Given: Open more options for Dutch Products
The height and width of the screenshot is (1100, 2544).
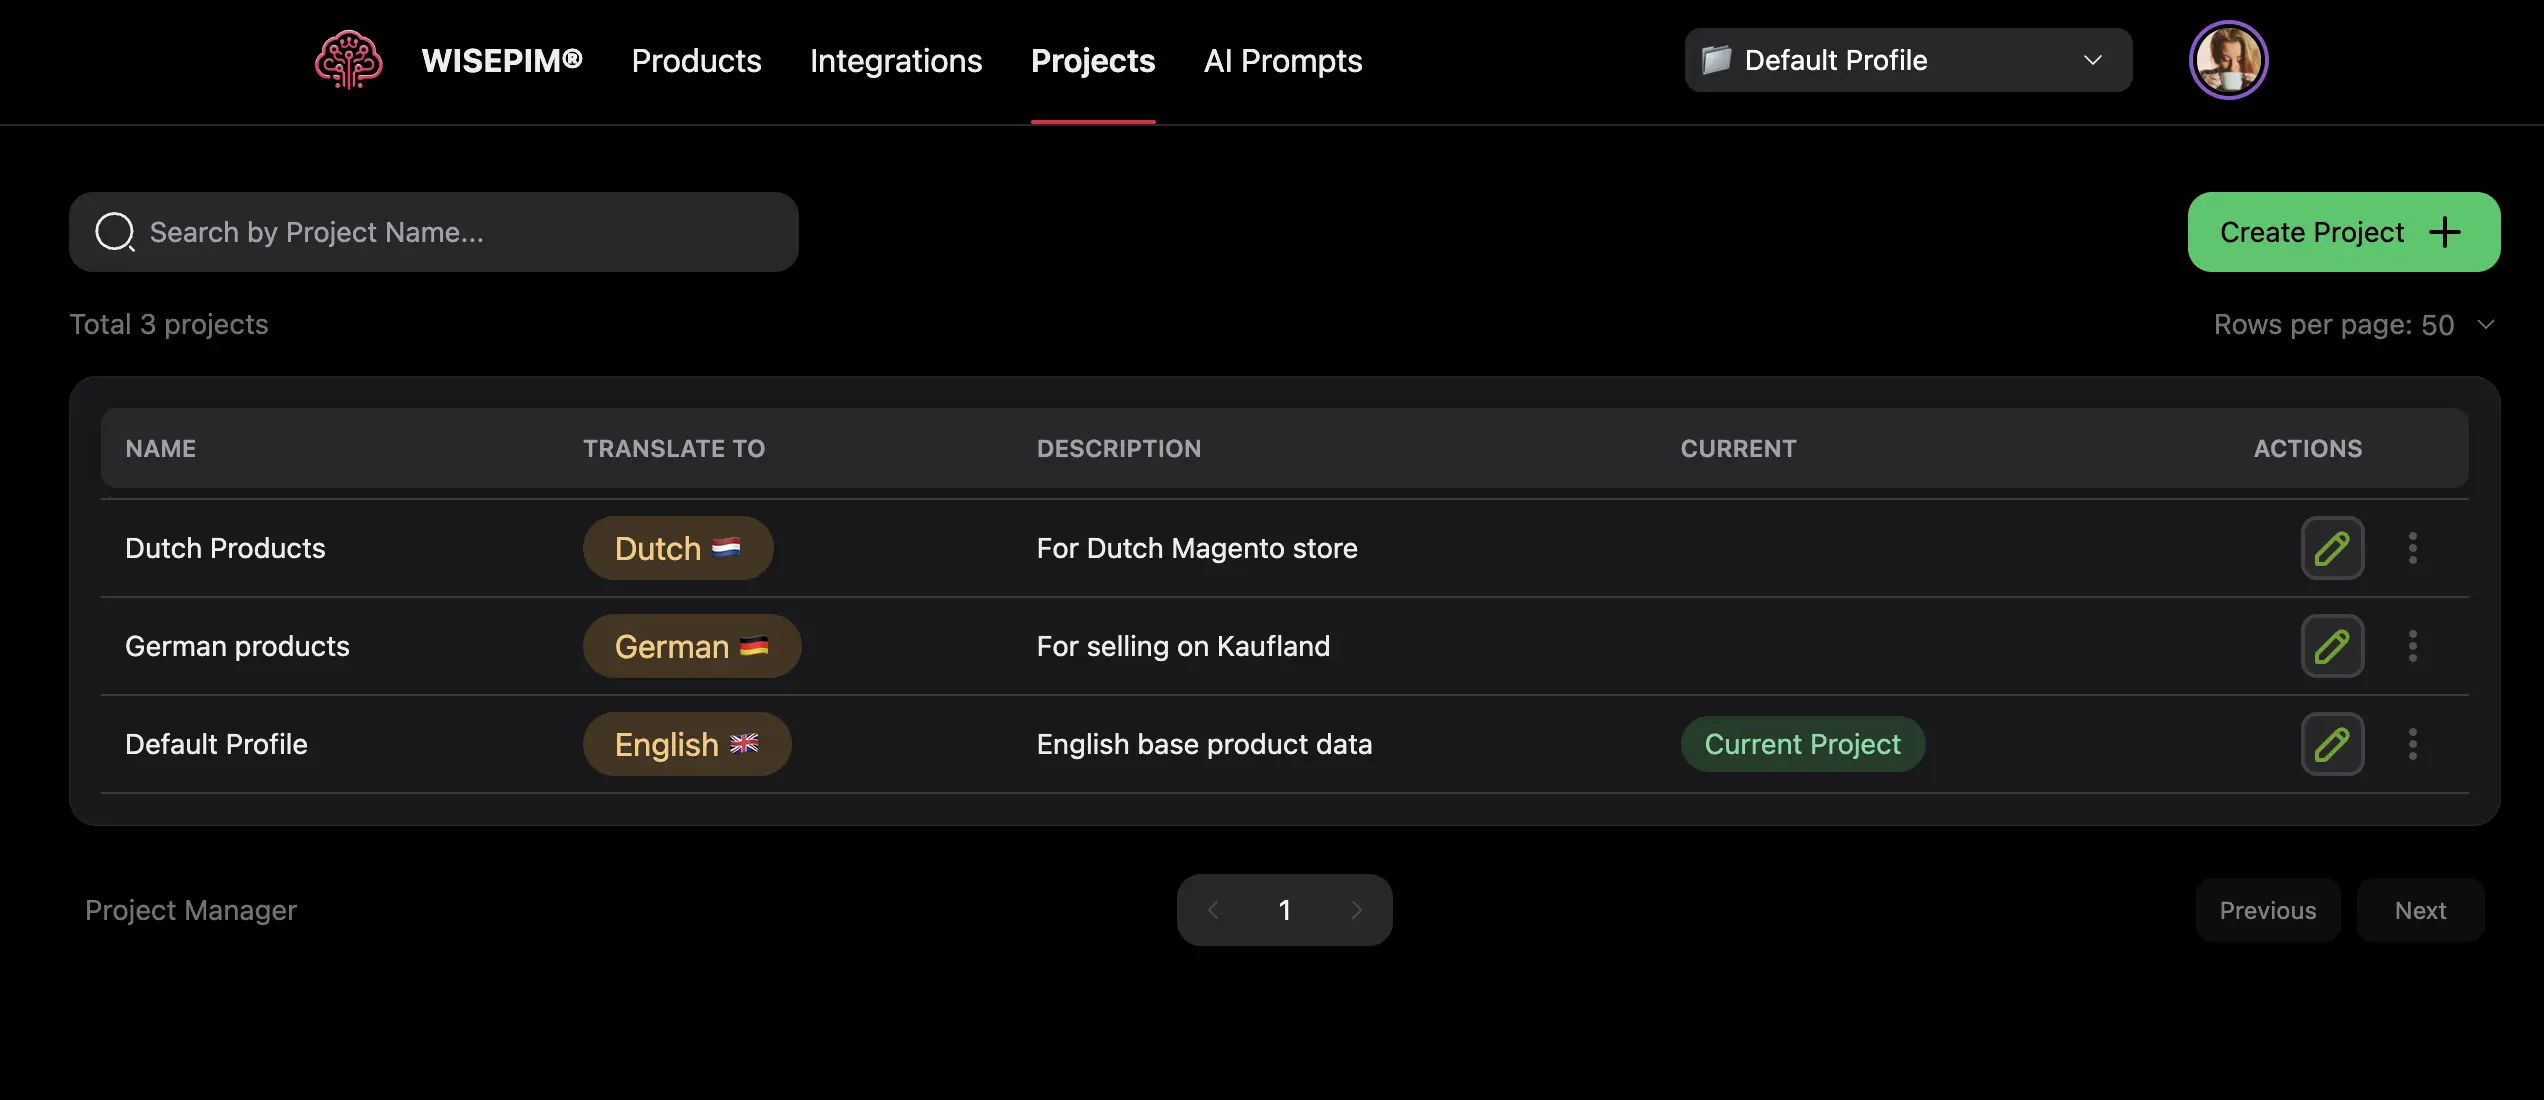Looking at the screenshot, I should pos(2413,548).
